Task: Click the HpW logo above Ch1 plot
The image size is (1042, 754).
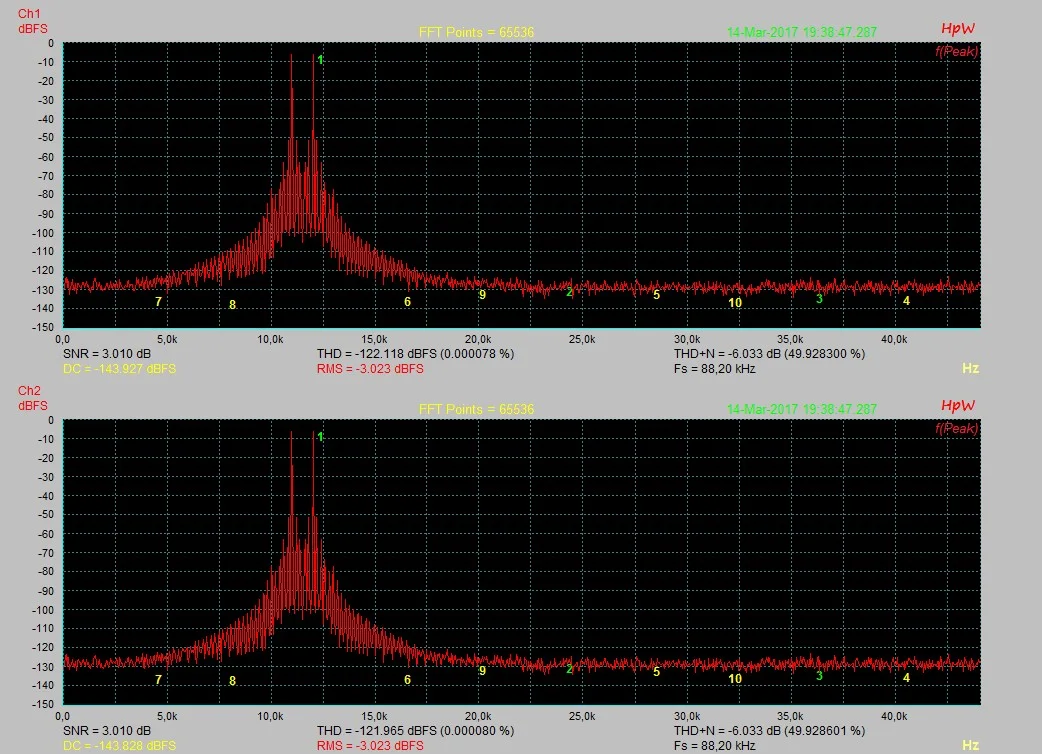Action: click(x=958, y=29)
